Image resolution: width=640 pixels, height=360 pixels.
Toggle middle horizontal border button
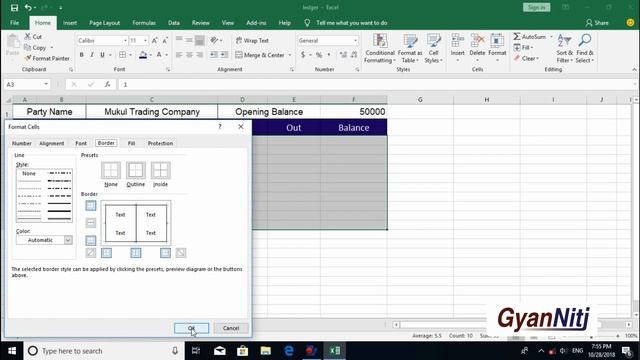[x=91, y=223]
